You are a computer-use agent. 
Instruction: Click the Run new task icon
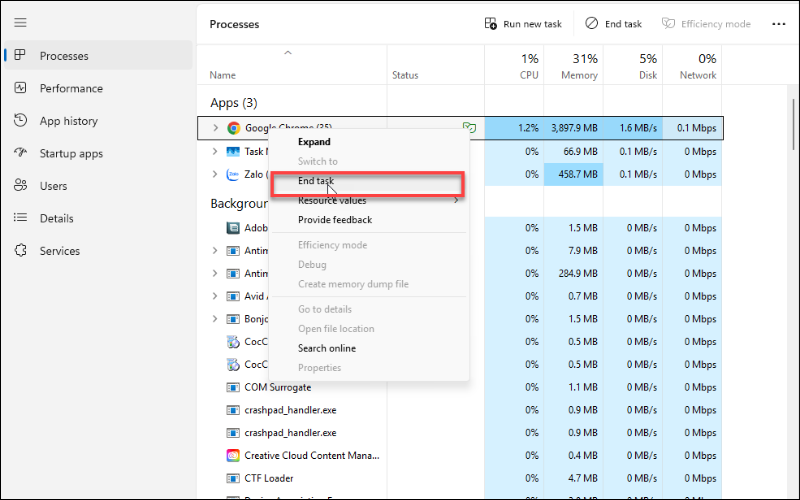[x=490, y=23]
